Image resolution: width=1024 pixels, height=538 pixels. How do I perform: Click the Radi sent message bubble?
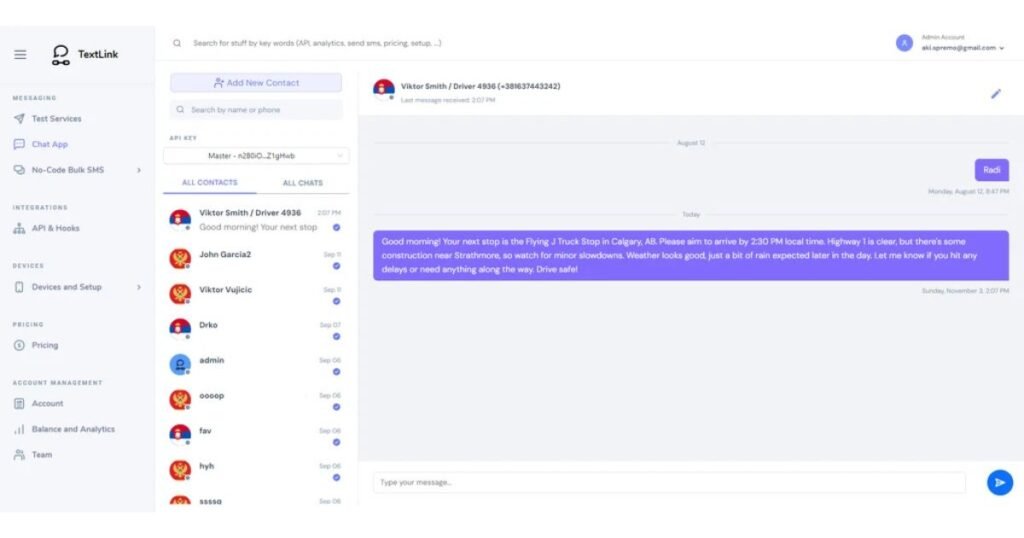tap(991, 170)
